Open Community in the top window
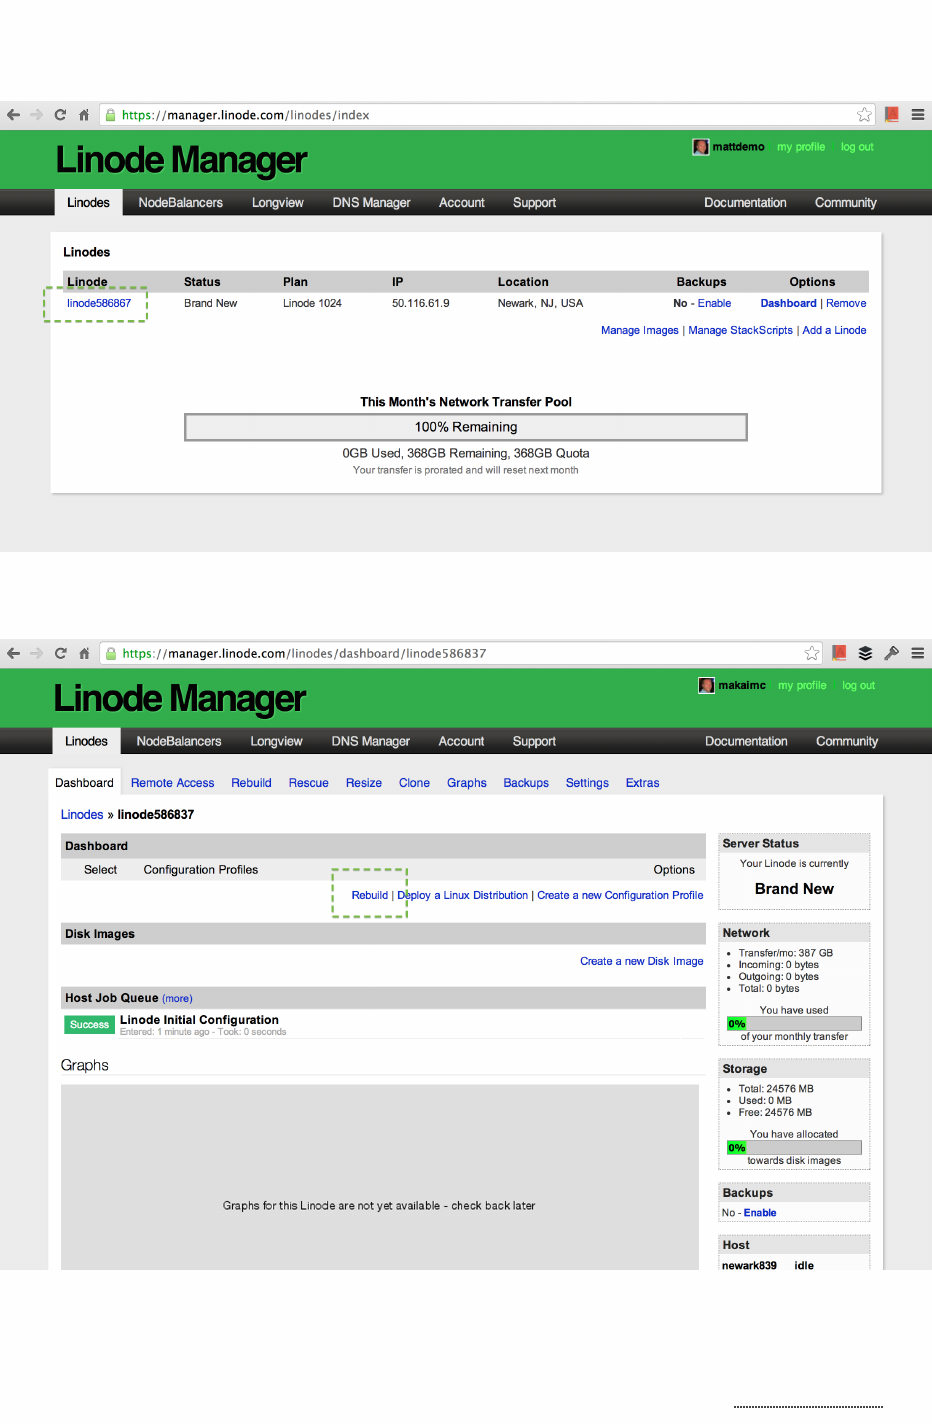The width and height of the screenshot is (932, 1424). pos(846,203)
